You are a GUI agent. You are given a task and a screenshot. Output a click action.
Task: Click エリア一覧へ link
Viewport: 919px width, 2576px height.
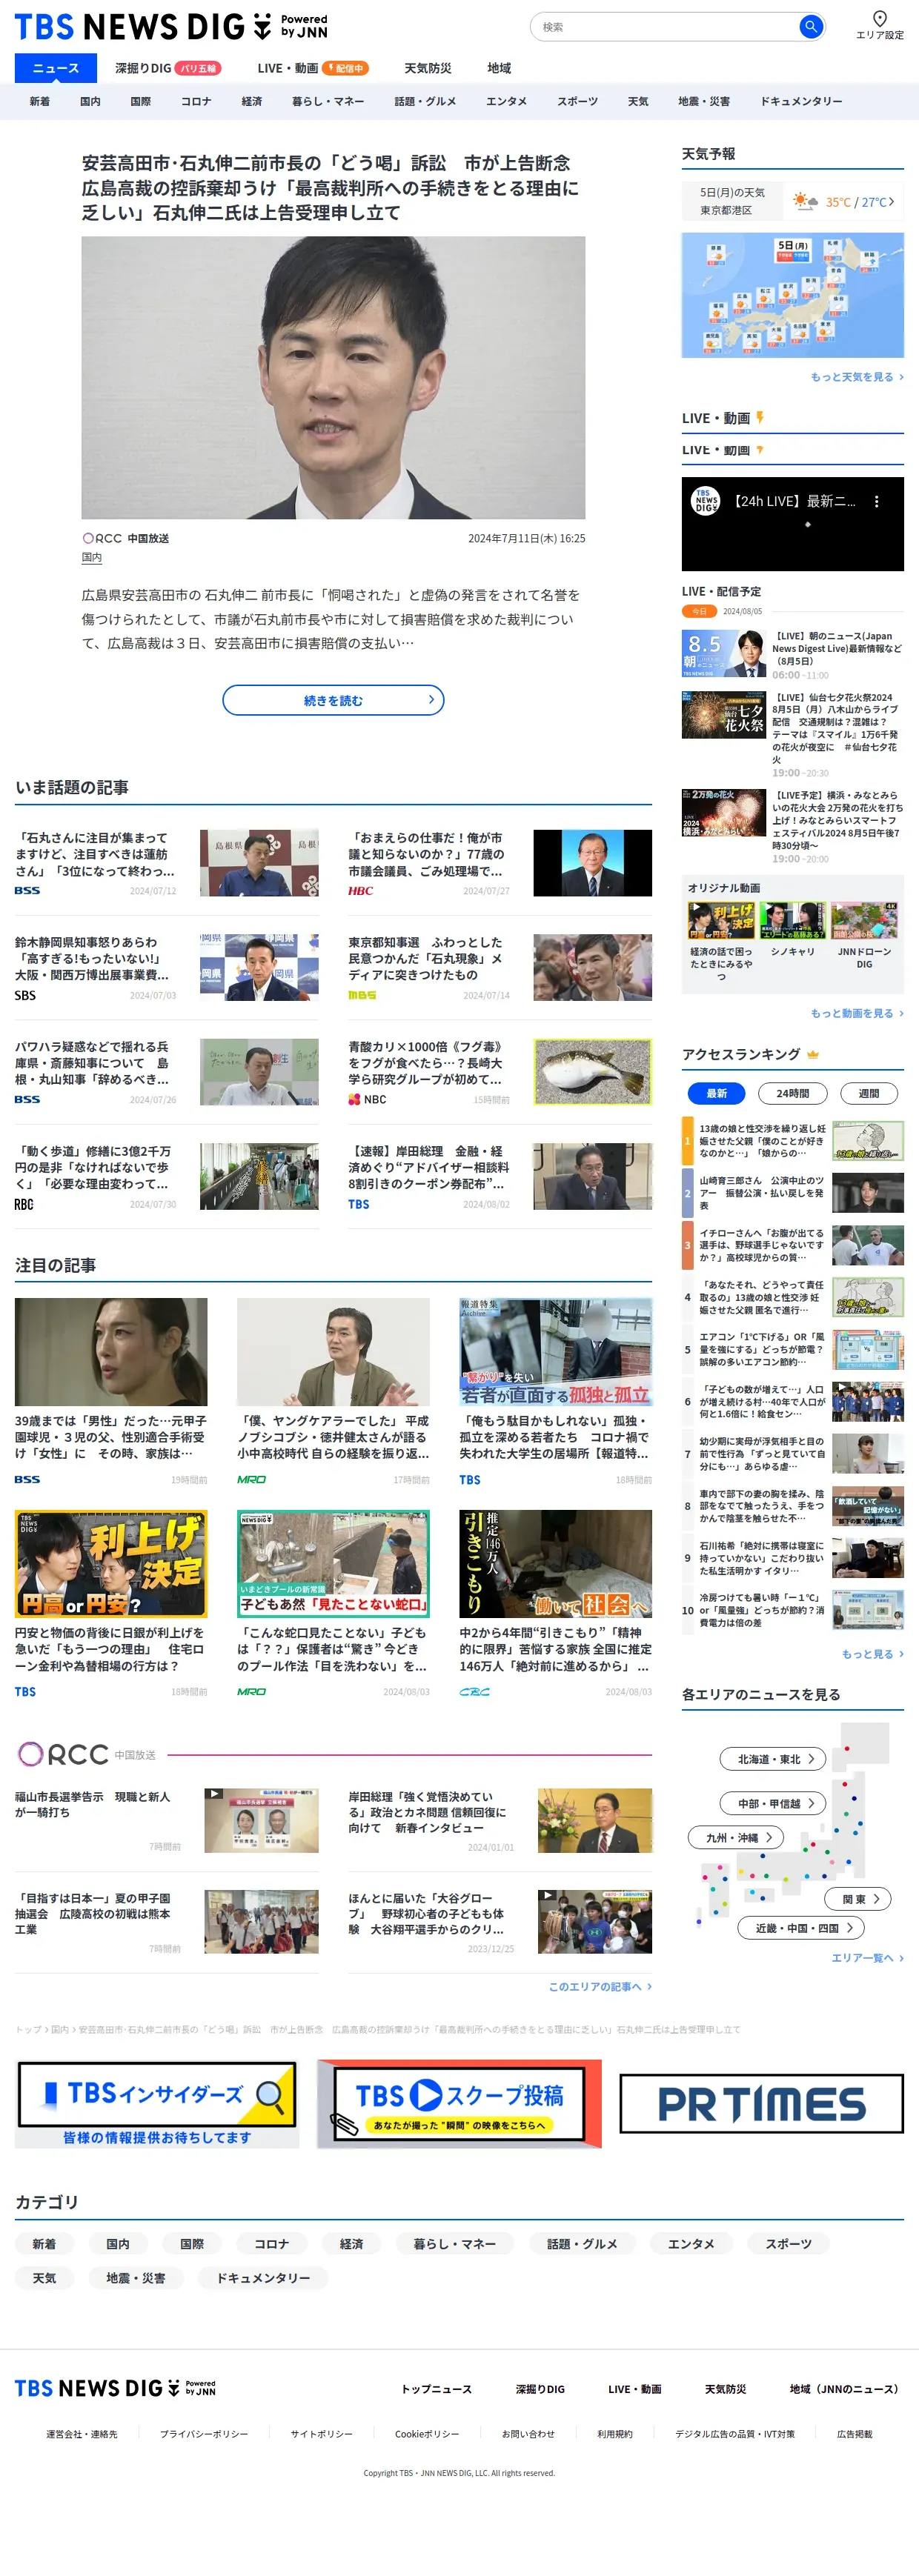click(x=867, y=1958)
